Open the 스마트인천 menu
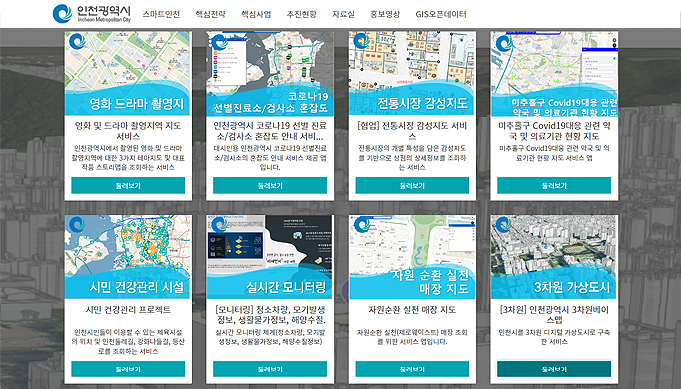 (x=161, y=14)
